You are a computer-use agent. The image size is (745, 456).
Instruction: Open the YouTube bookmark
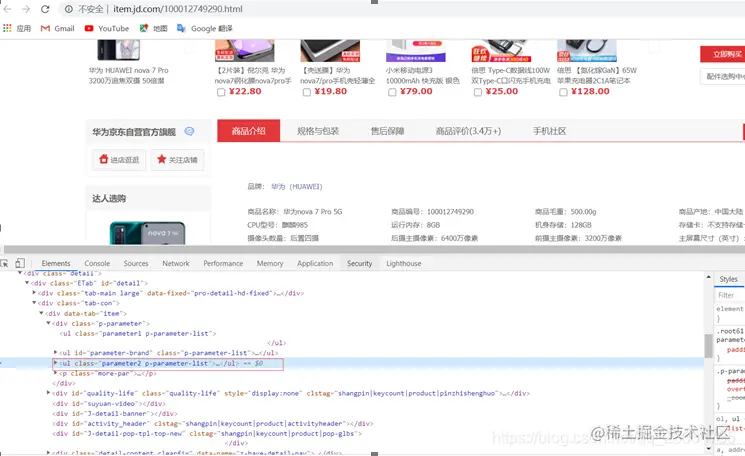coord(107,28)
